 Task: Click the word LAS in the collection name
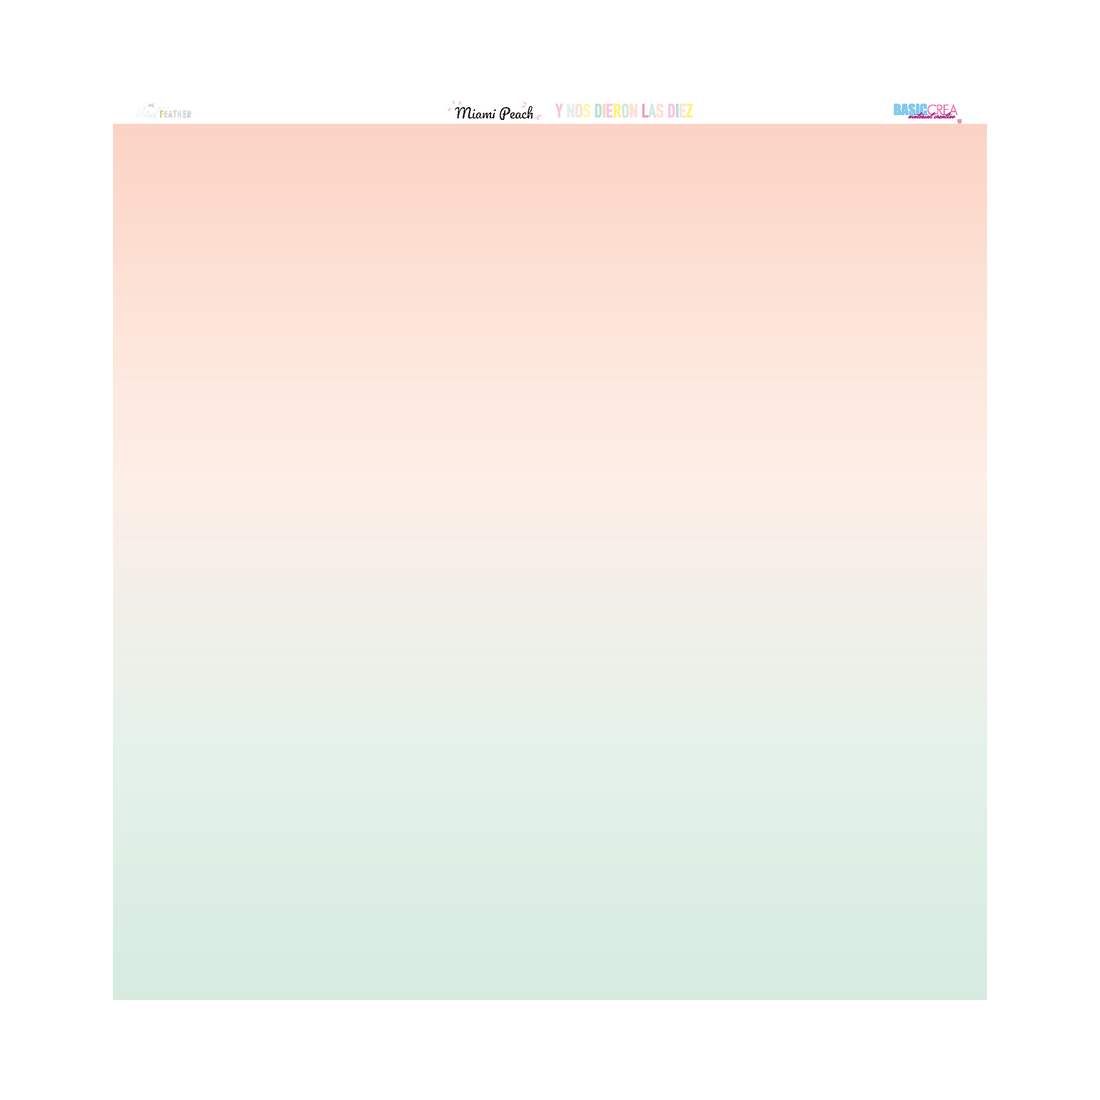[x=653, y=111]
